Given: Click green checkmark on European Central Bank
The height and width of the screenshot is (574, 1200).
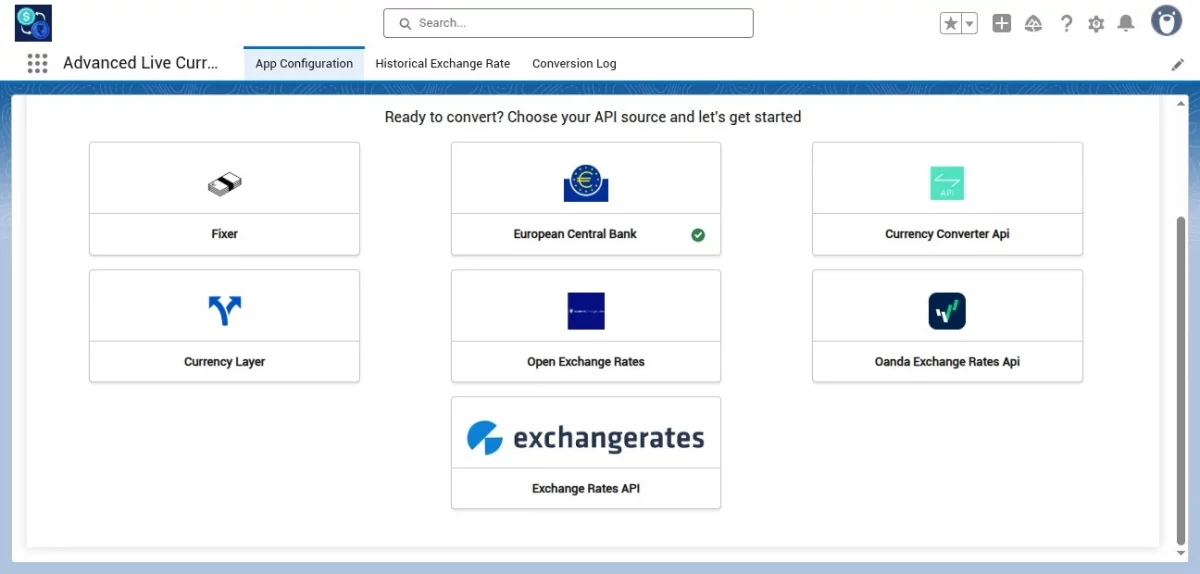Looking at the screenshot, I should [698, 235].
